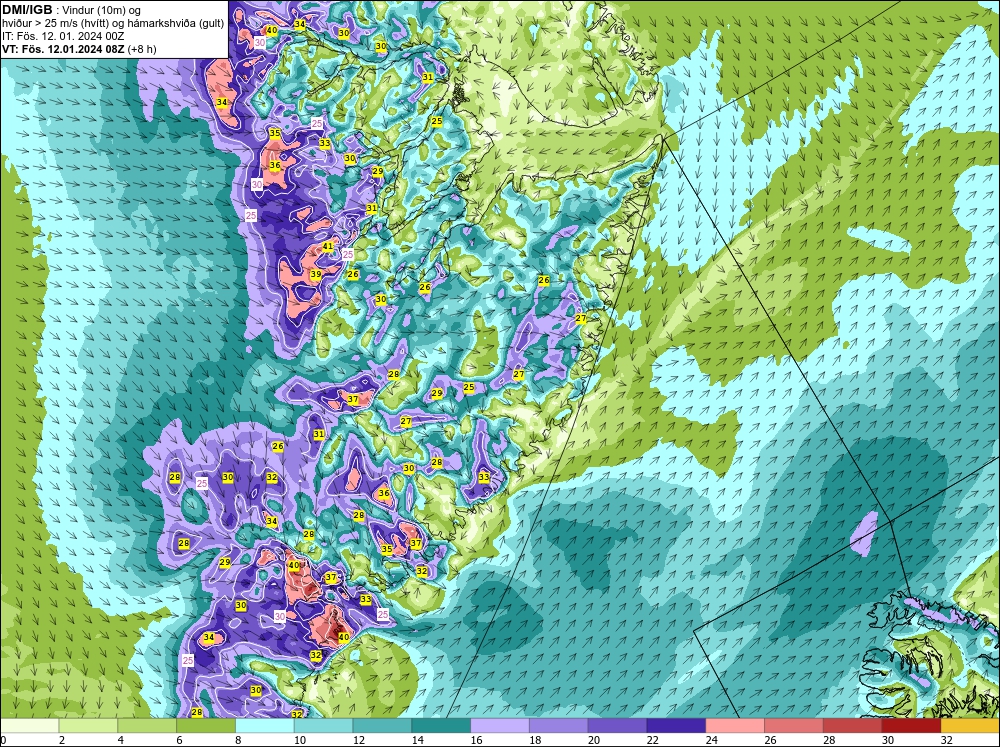Click the 'Vindur (10m) og' header text
This screenshot has height=747, width=1000.
click(x=99, y=10)
